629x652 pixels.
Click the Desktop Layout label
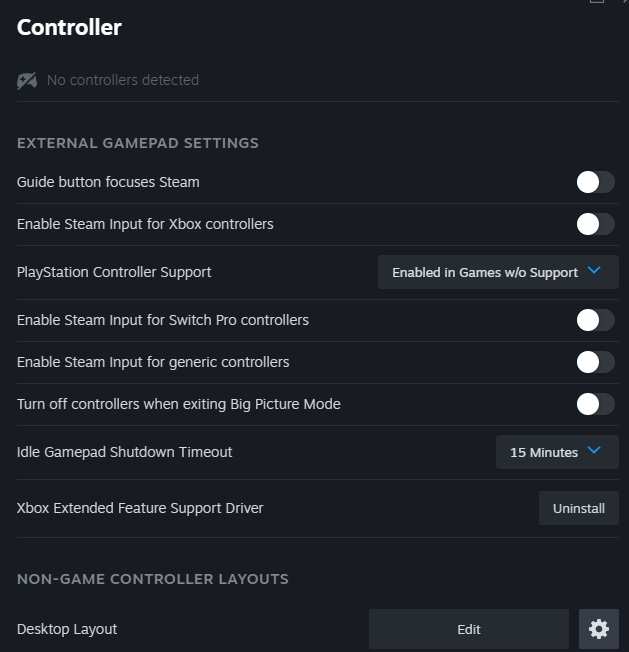67,629
